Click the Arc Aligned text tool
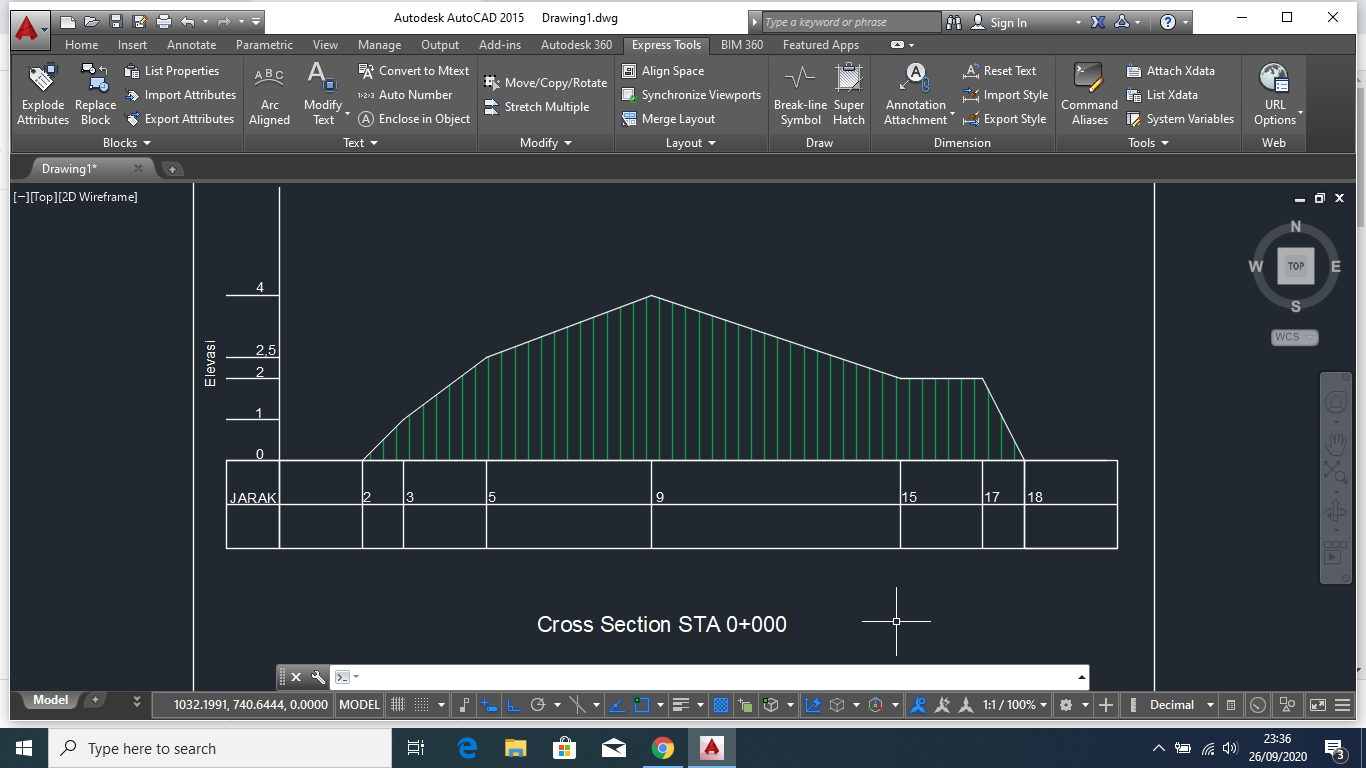Image resolution: width=1366 pixels, height=768 pixels. (269, 95)
